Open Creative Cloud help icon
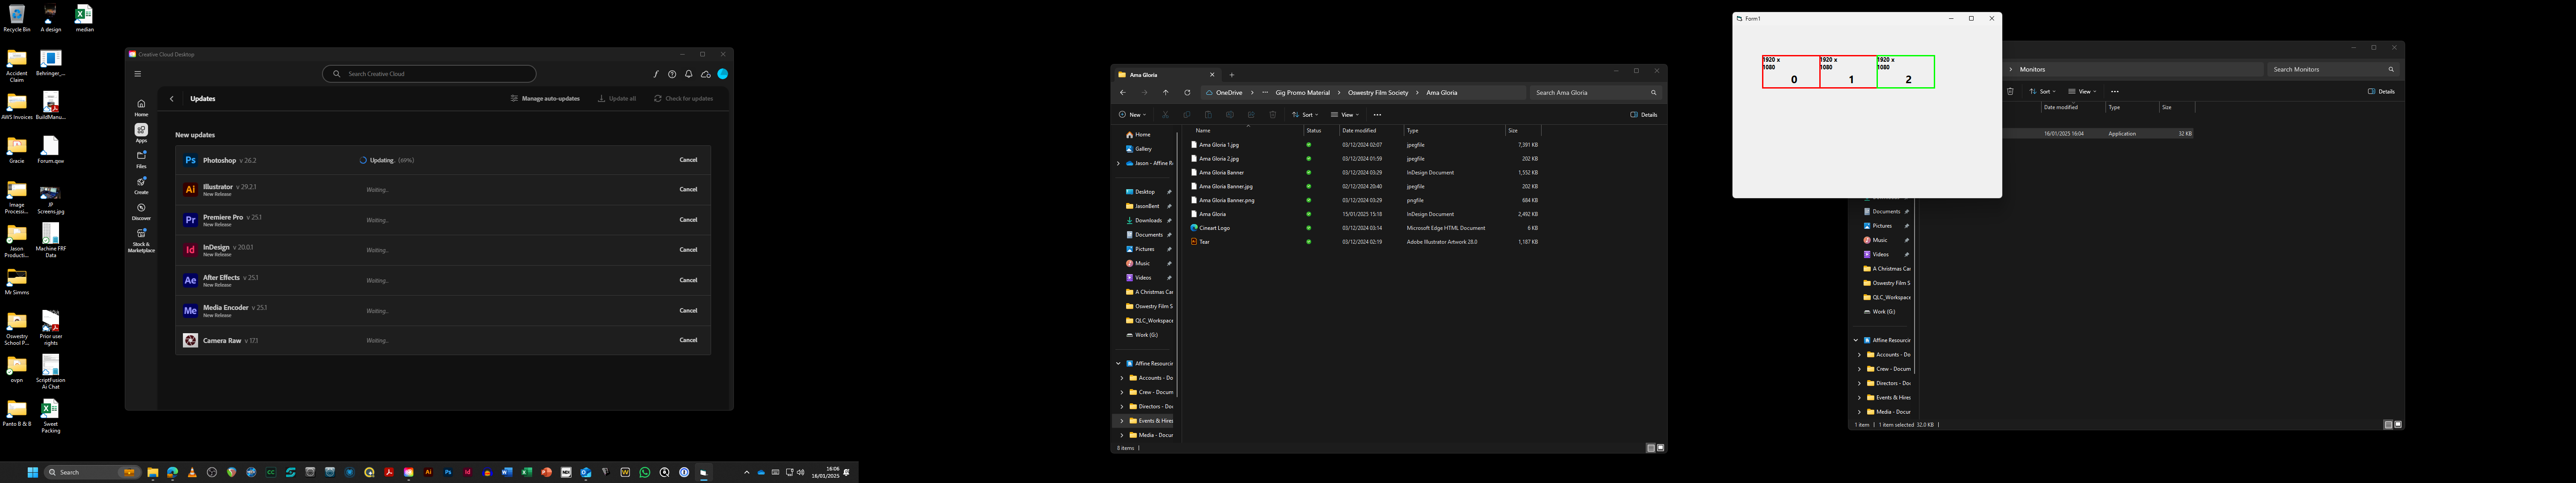Screen dimensions: 2576x483 point(672,74)
